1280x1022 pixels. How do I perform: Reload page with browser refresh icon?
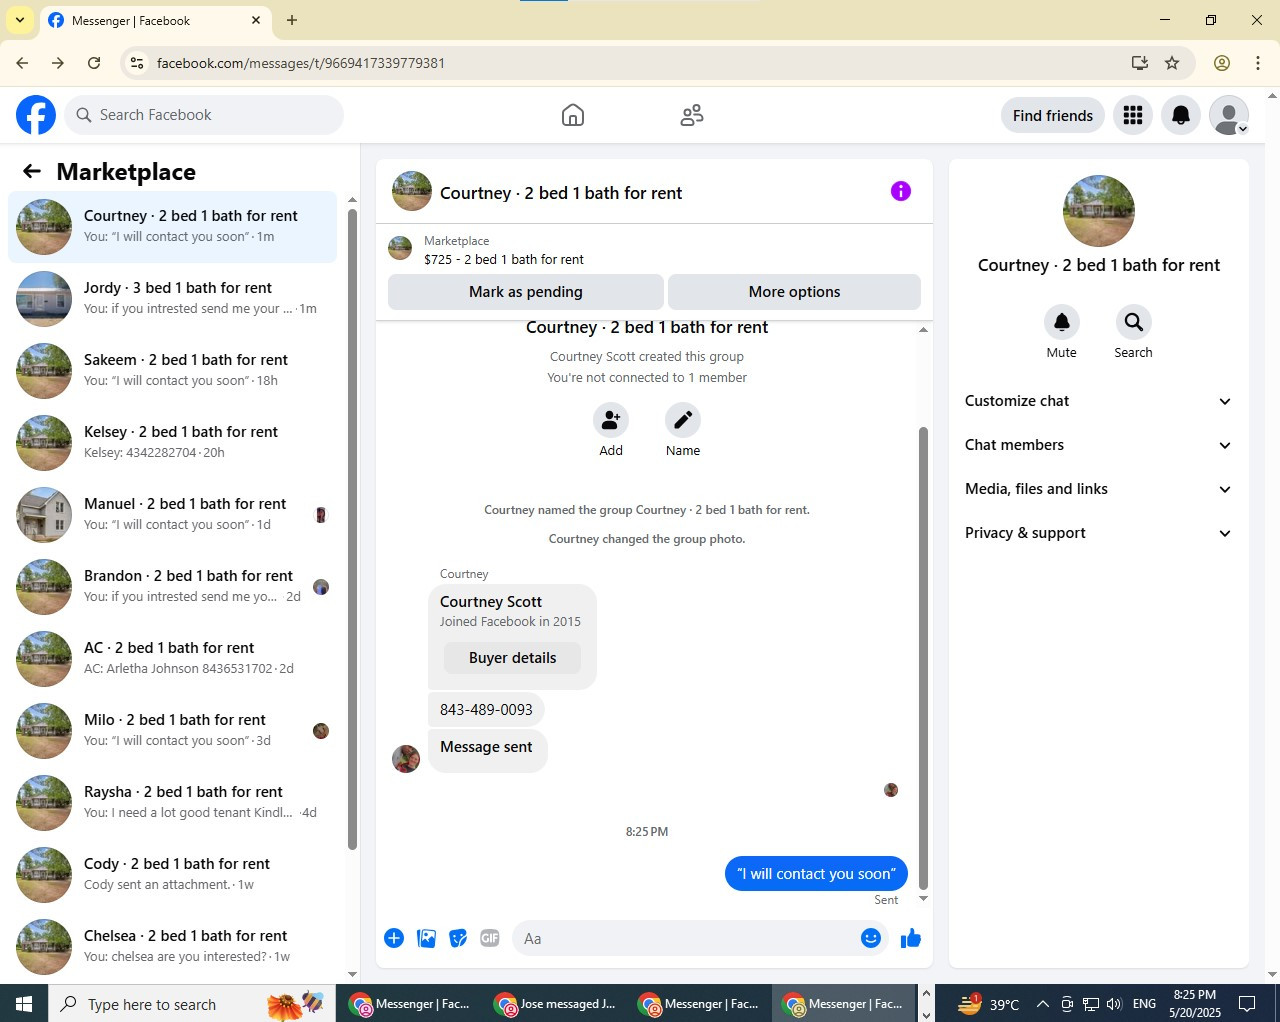(94, 63)
